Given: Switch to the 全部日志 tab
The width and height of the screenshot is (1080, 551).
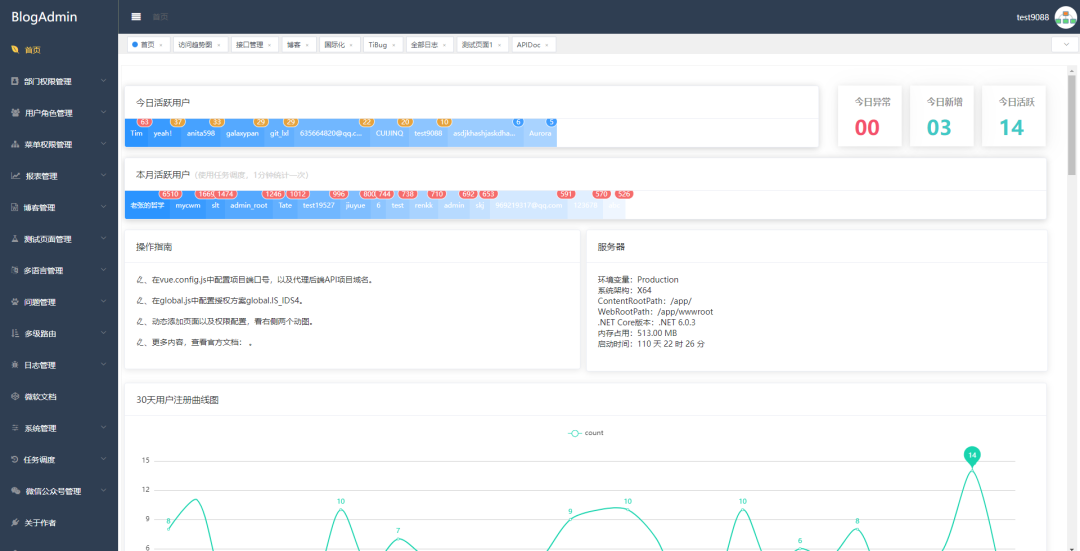Looking at the screenshot, I should 424,45.
